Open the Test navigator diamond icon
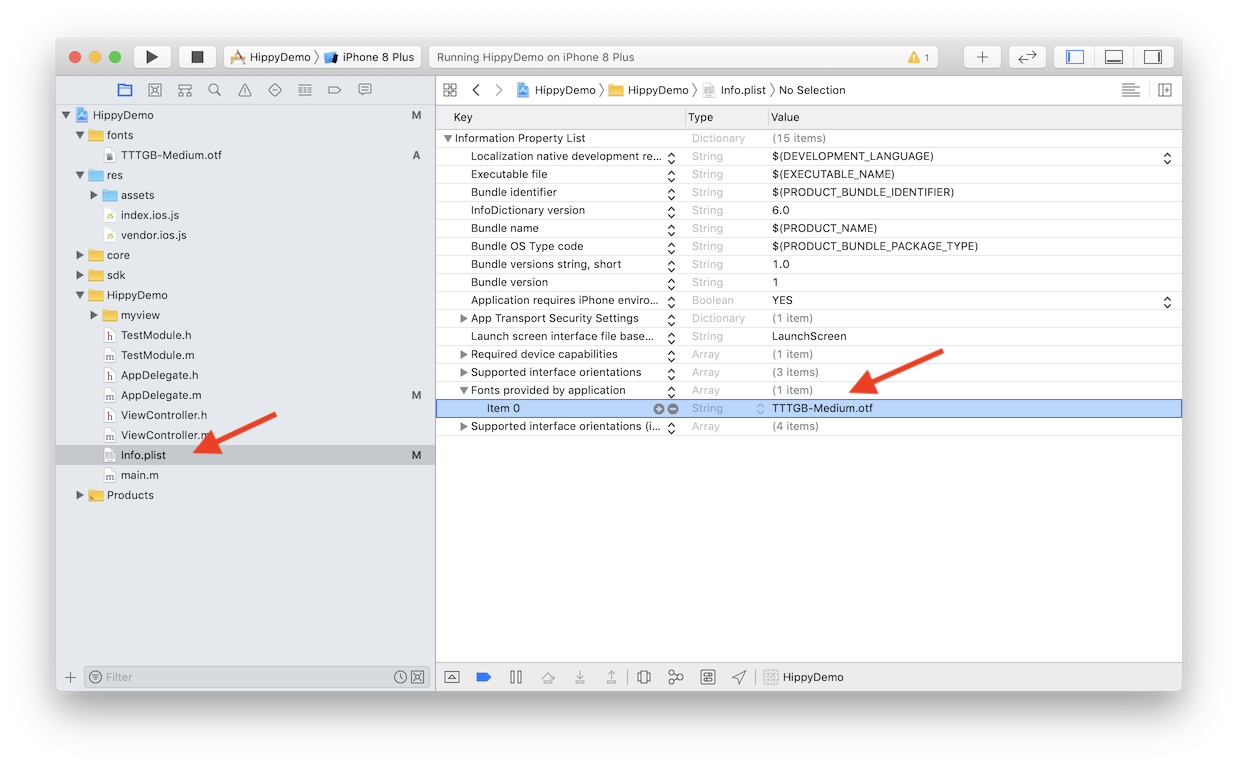This screenshot has width=1238, height=765. tap(275, 90)
